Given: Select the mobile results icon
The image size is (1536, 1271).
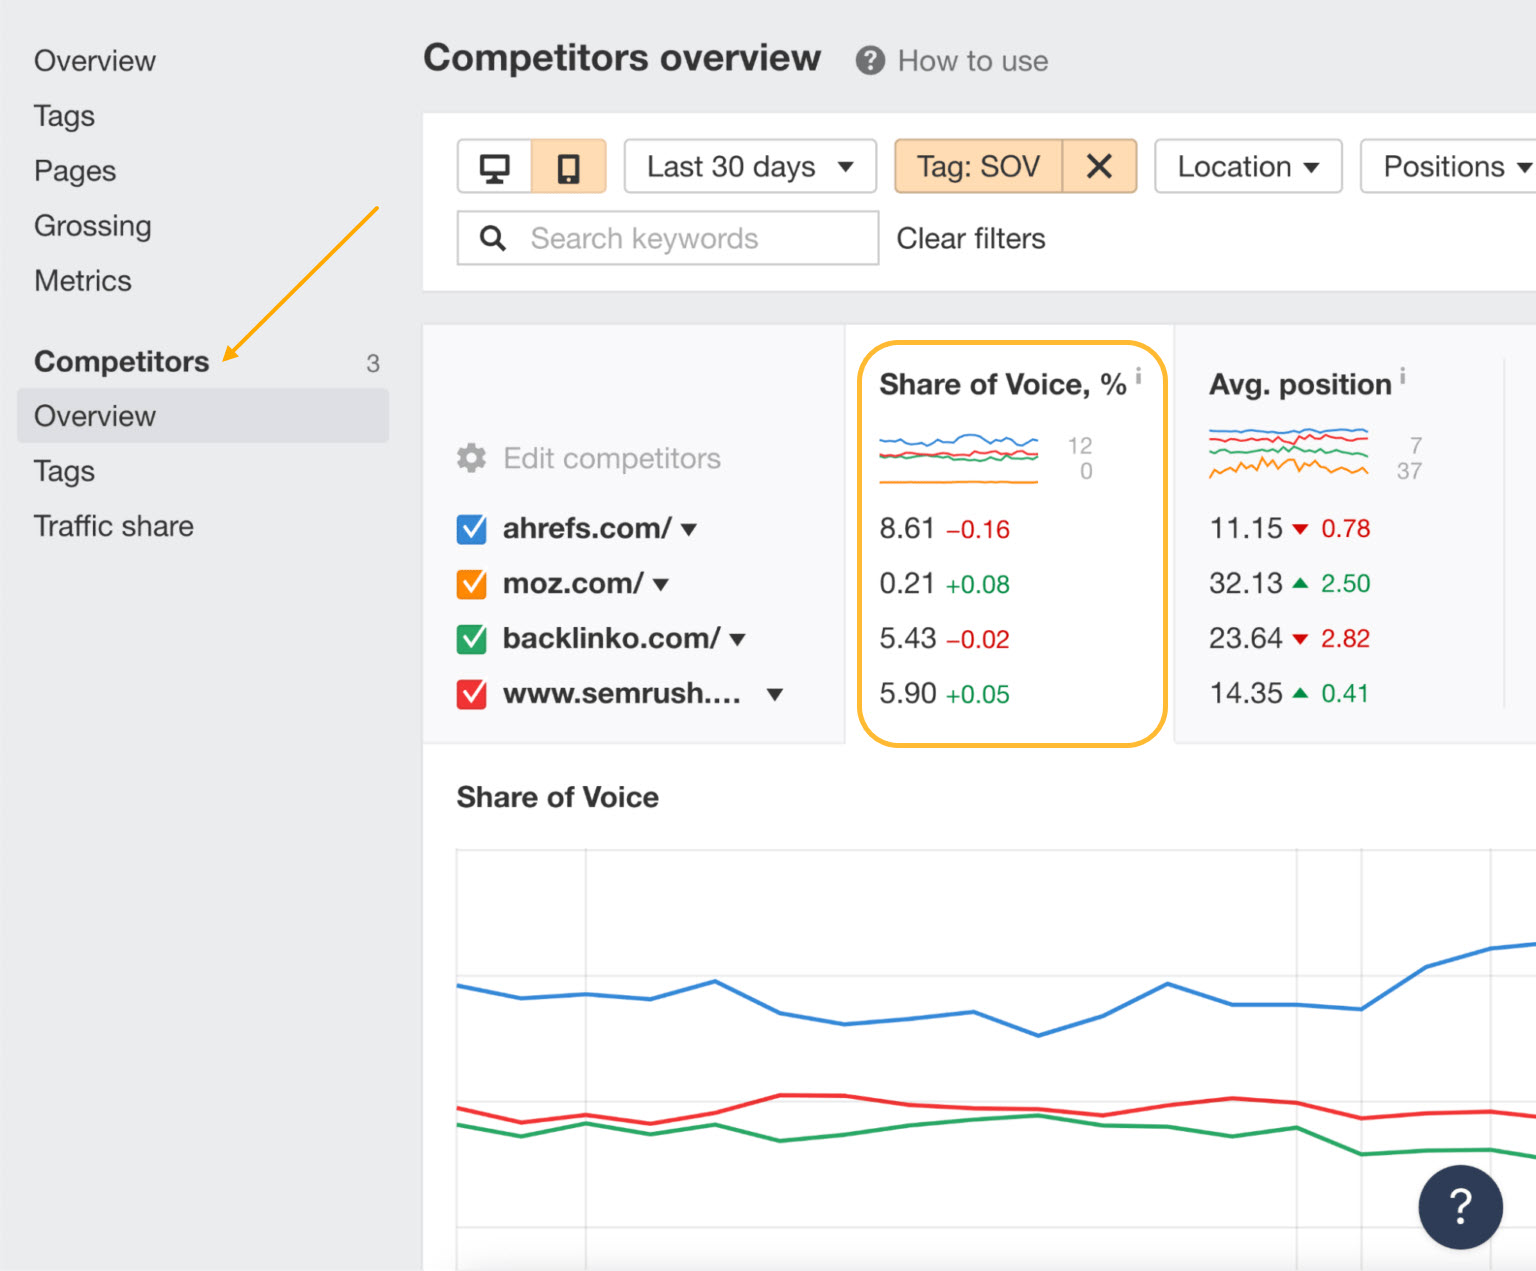Looking at the screenshot, I should pyautogui.click(x=568, y=166).
